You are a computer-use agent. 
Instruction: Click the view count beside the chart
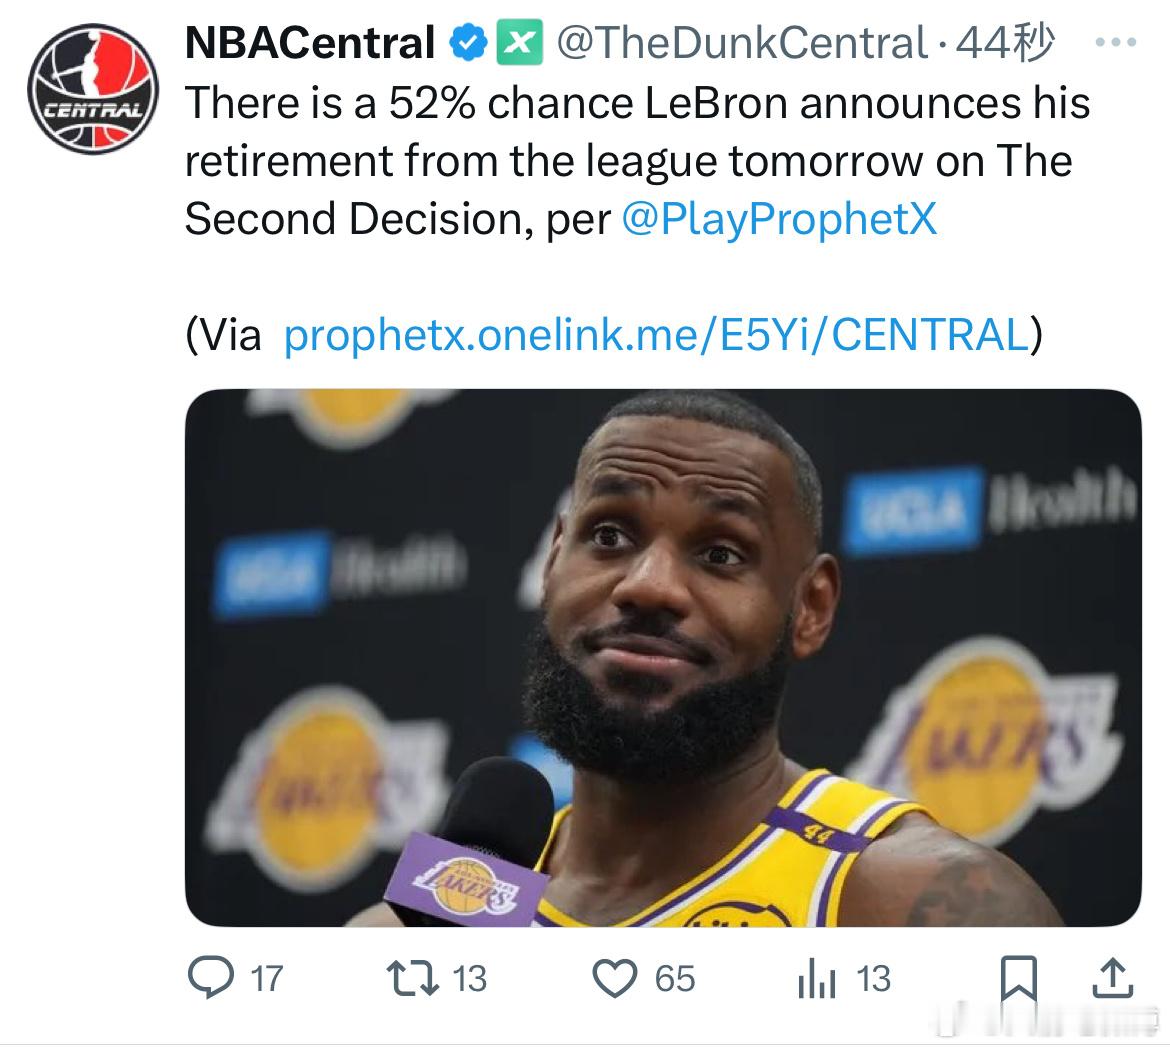coord(873,978)
